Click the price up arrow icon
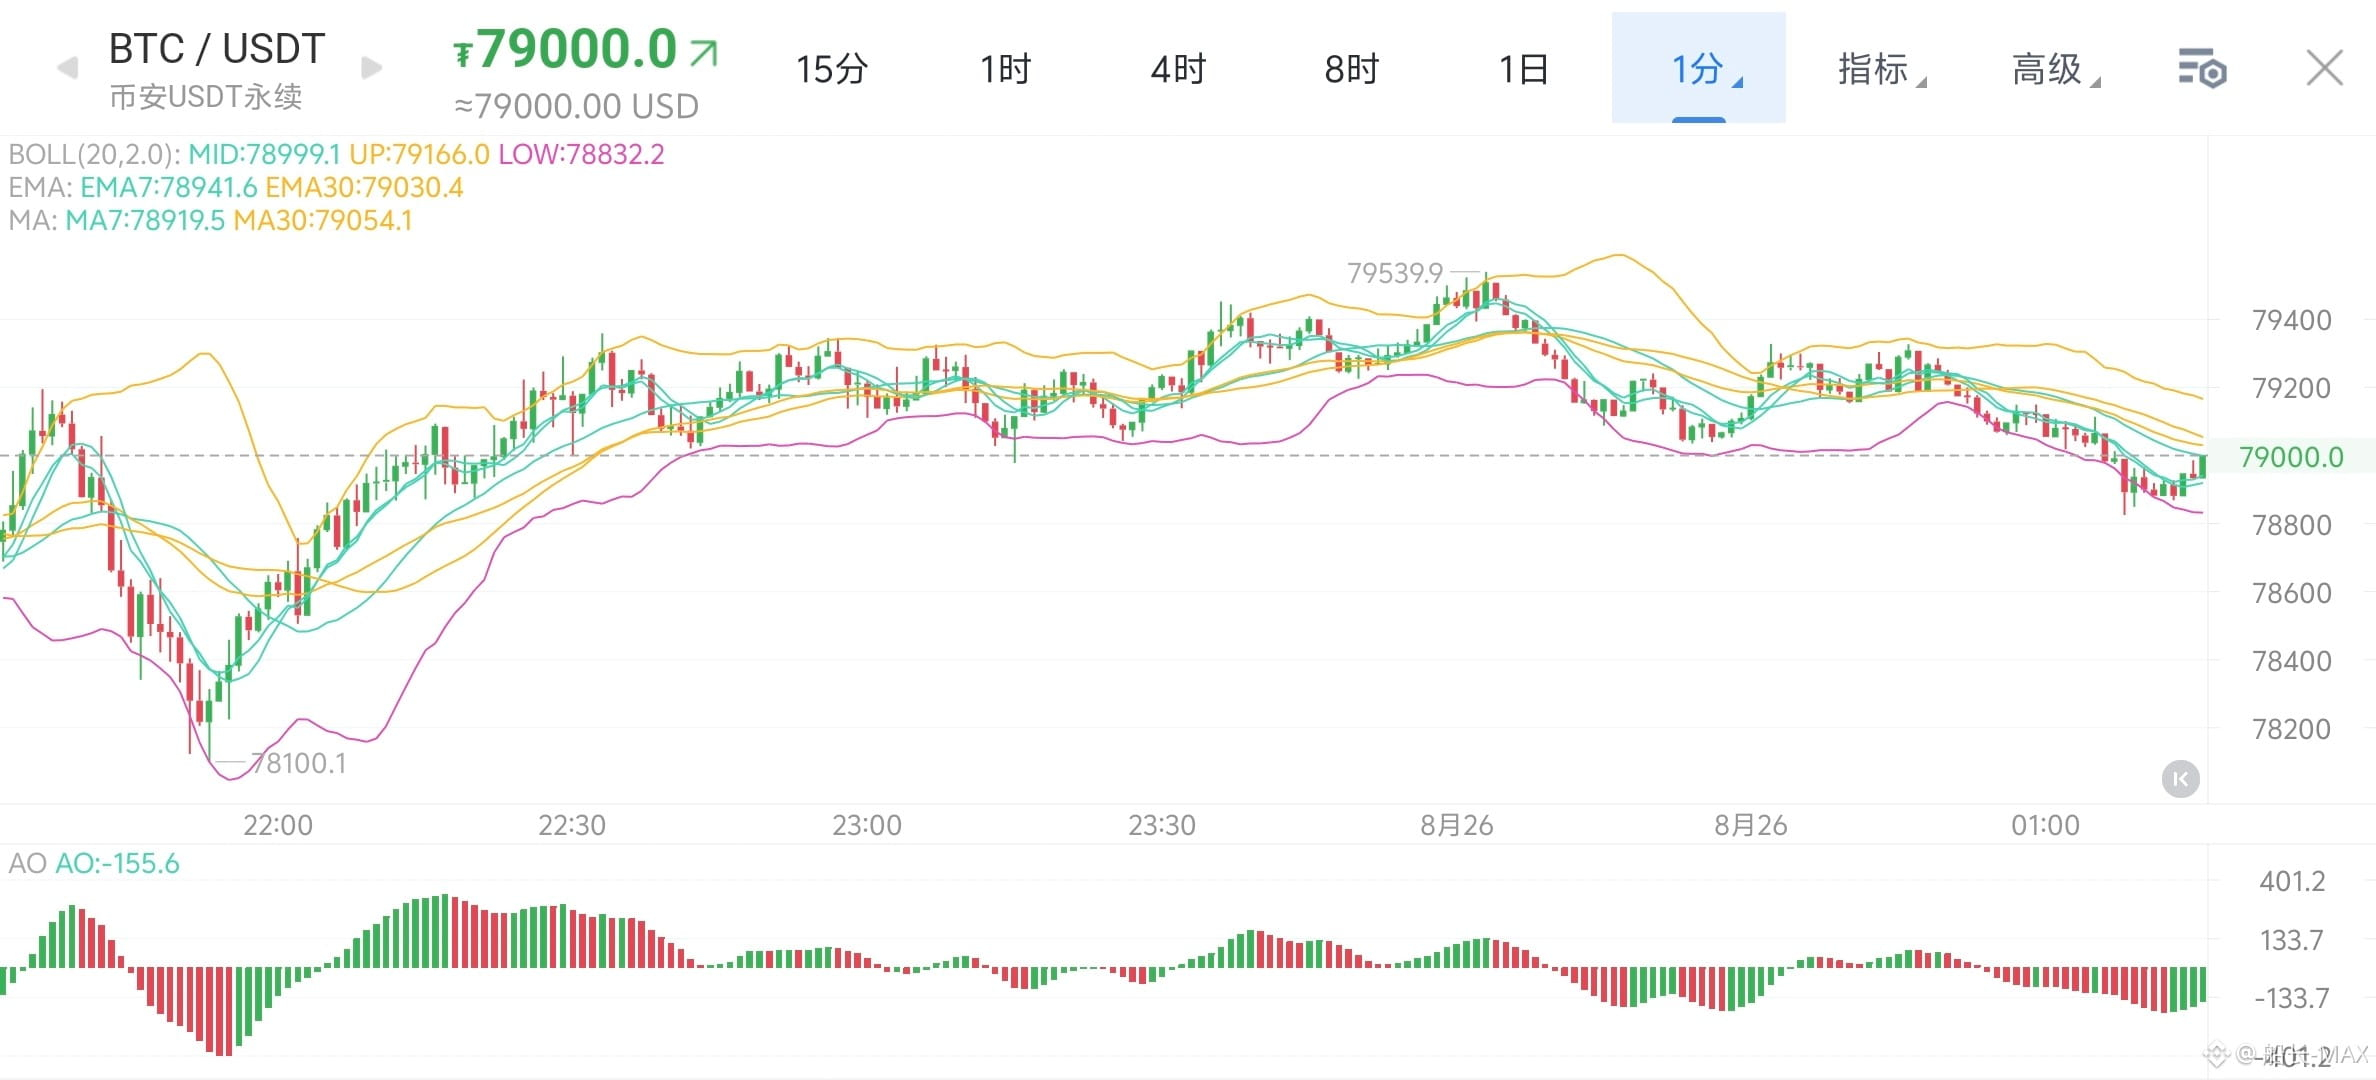Screen dimensions: 2376x1080 click(x=704, y=53)
